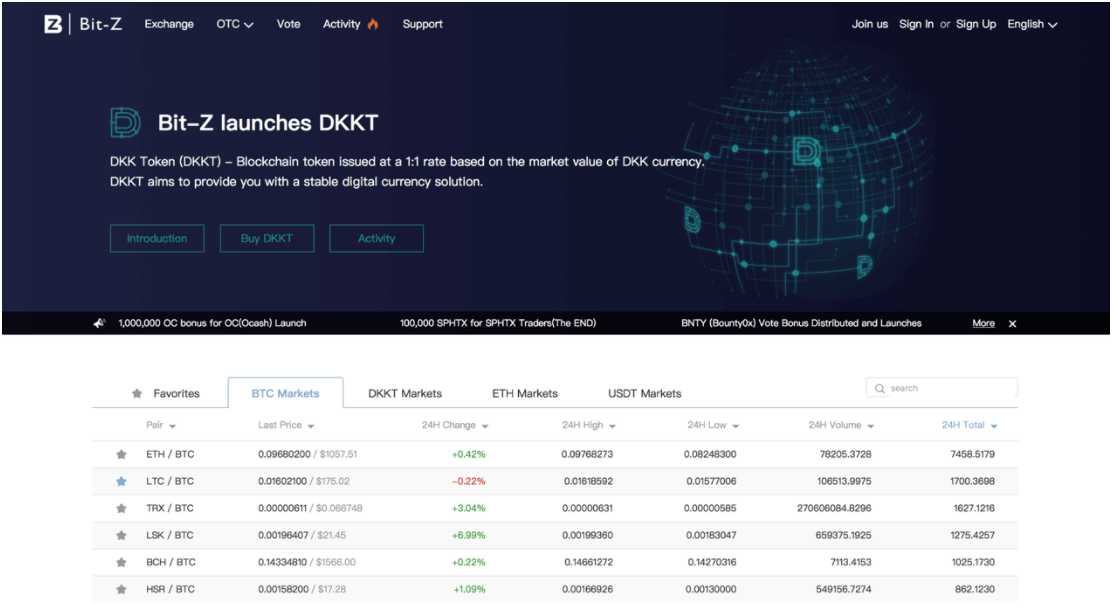
Task: Open the USDT Markets tab
Action: point(645,394)
